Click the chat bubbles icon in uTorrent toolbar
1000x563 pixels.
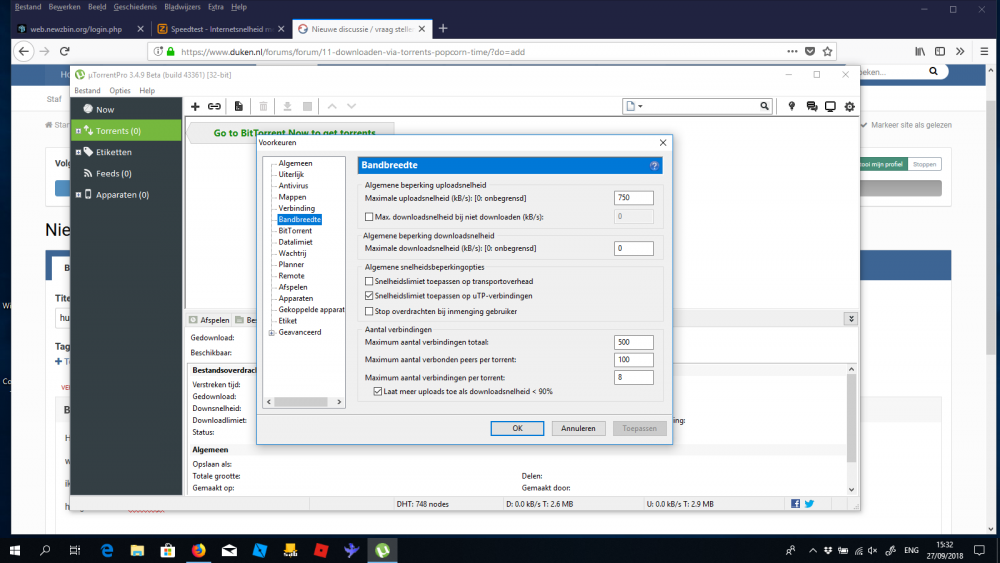[x=811, y=106]
